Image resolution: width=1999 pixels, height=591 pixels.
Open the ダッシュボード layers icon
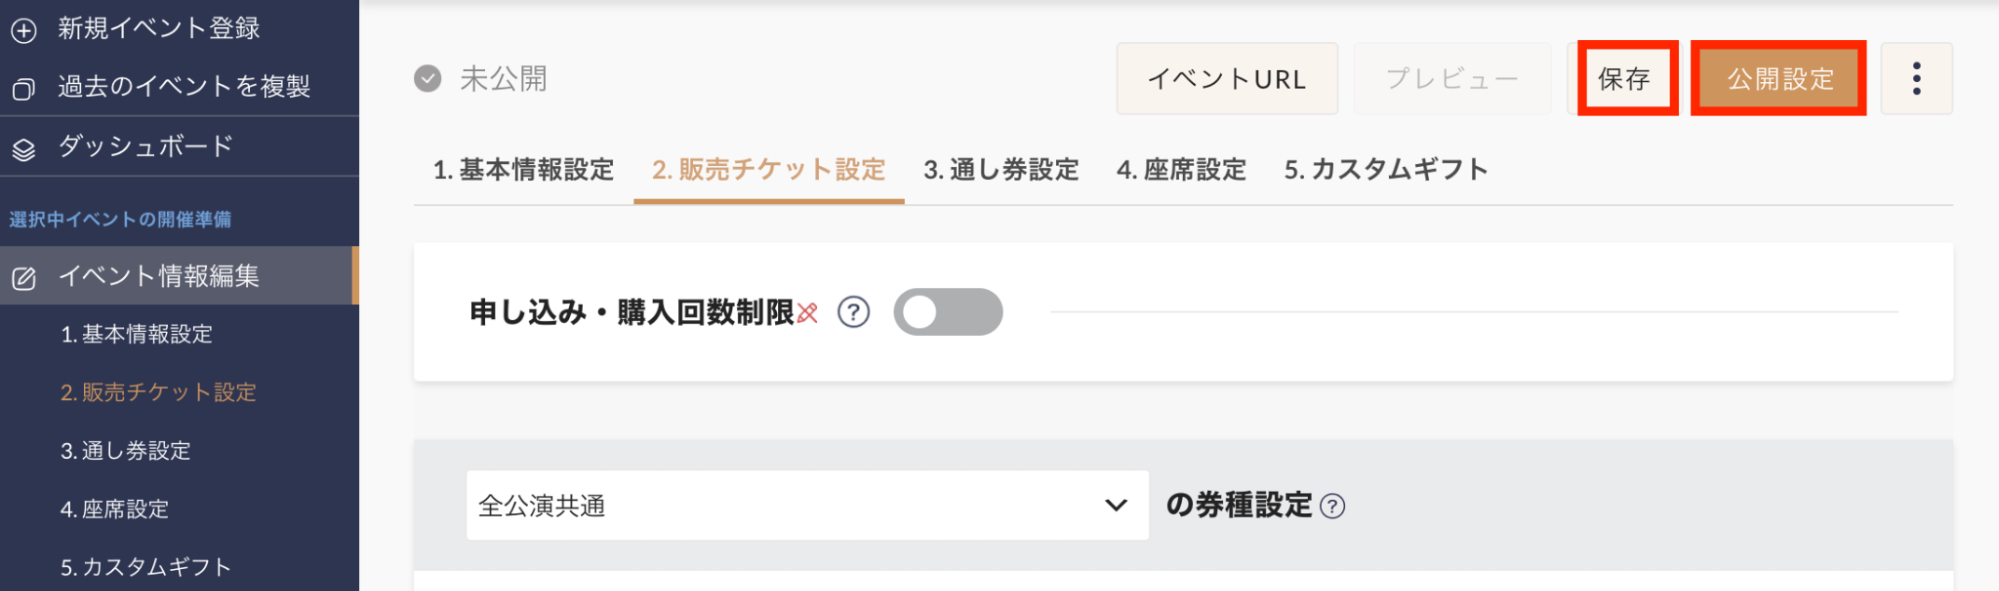(x=24, y=149)
